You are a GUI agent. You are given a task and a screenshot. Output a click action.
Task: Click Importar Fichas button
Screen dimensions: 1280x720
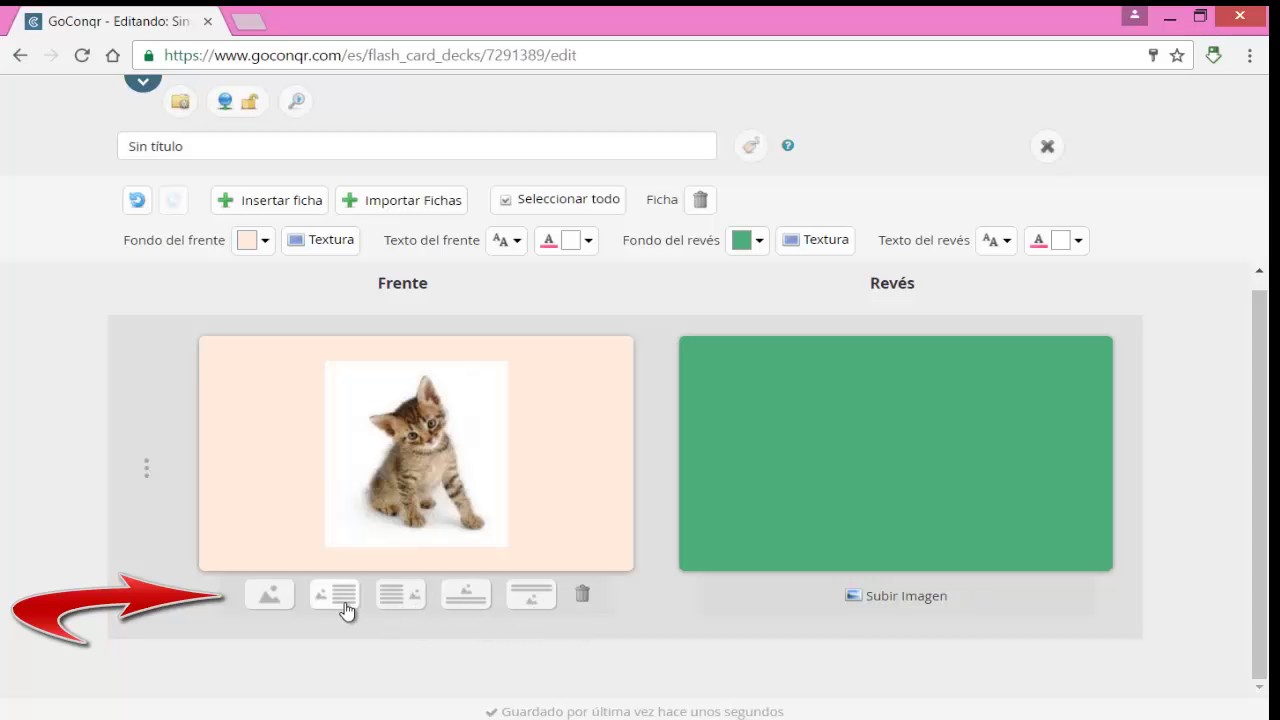(402, 200)
